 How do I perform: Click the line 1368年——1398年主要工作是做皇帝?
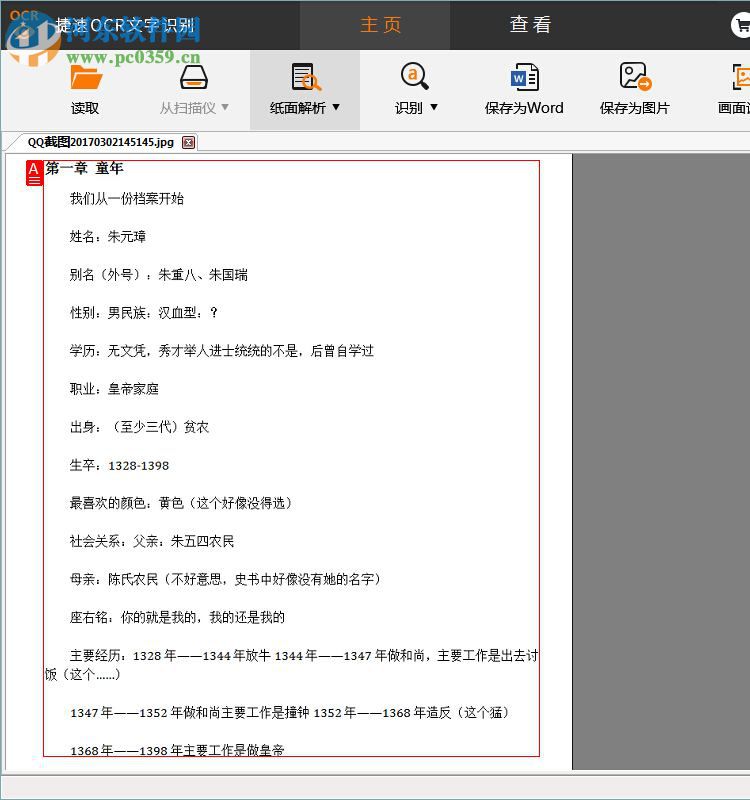click(x=177, y=750)
